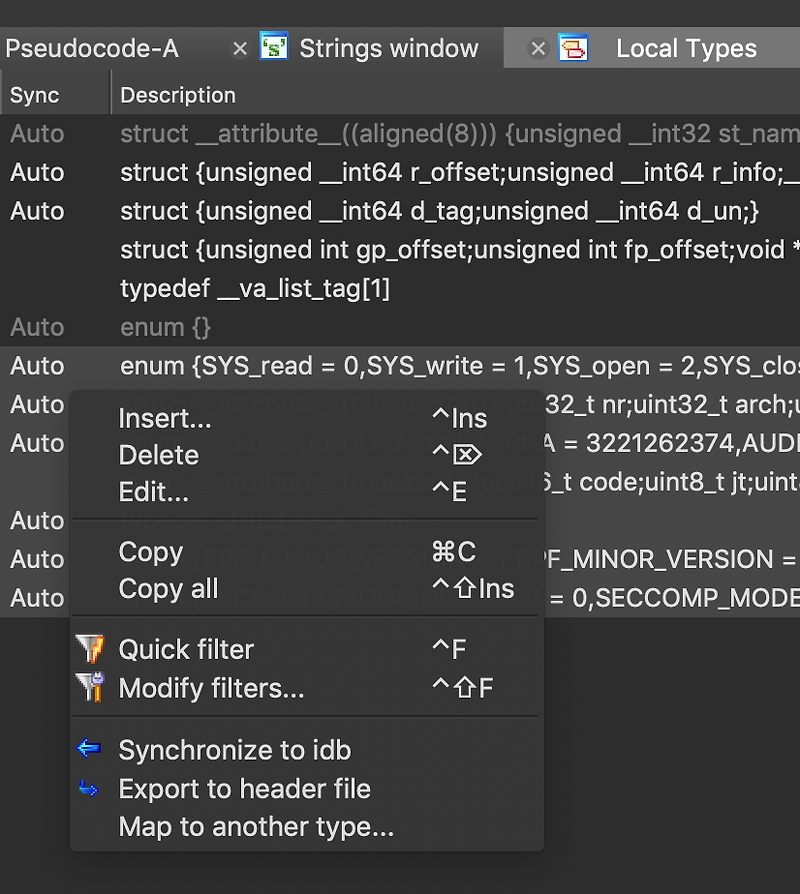
Task: Choose Edit... from the context menu
Action: pos(152,492)
